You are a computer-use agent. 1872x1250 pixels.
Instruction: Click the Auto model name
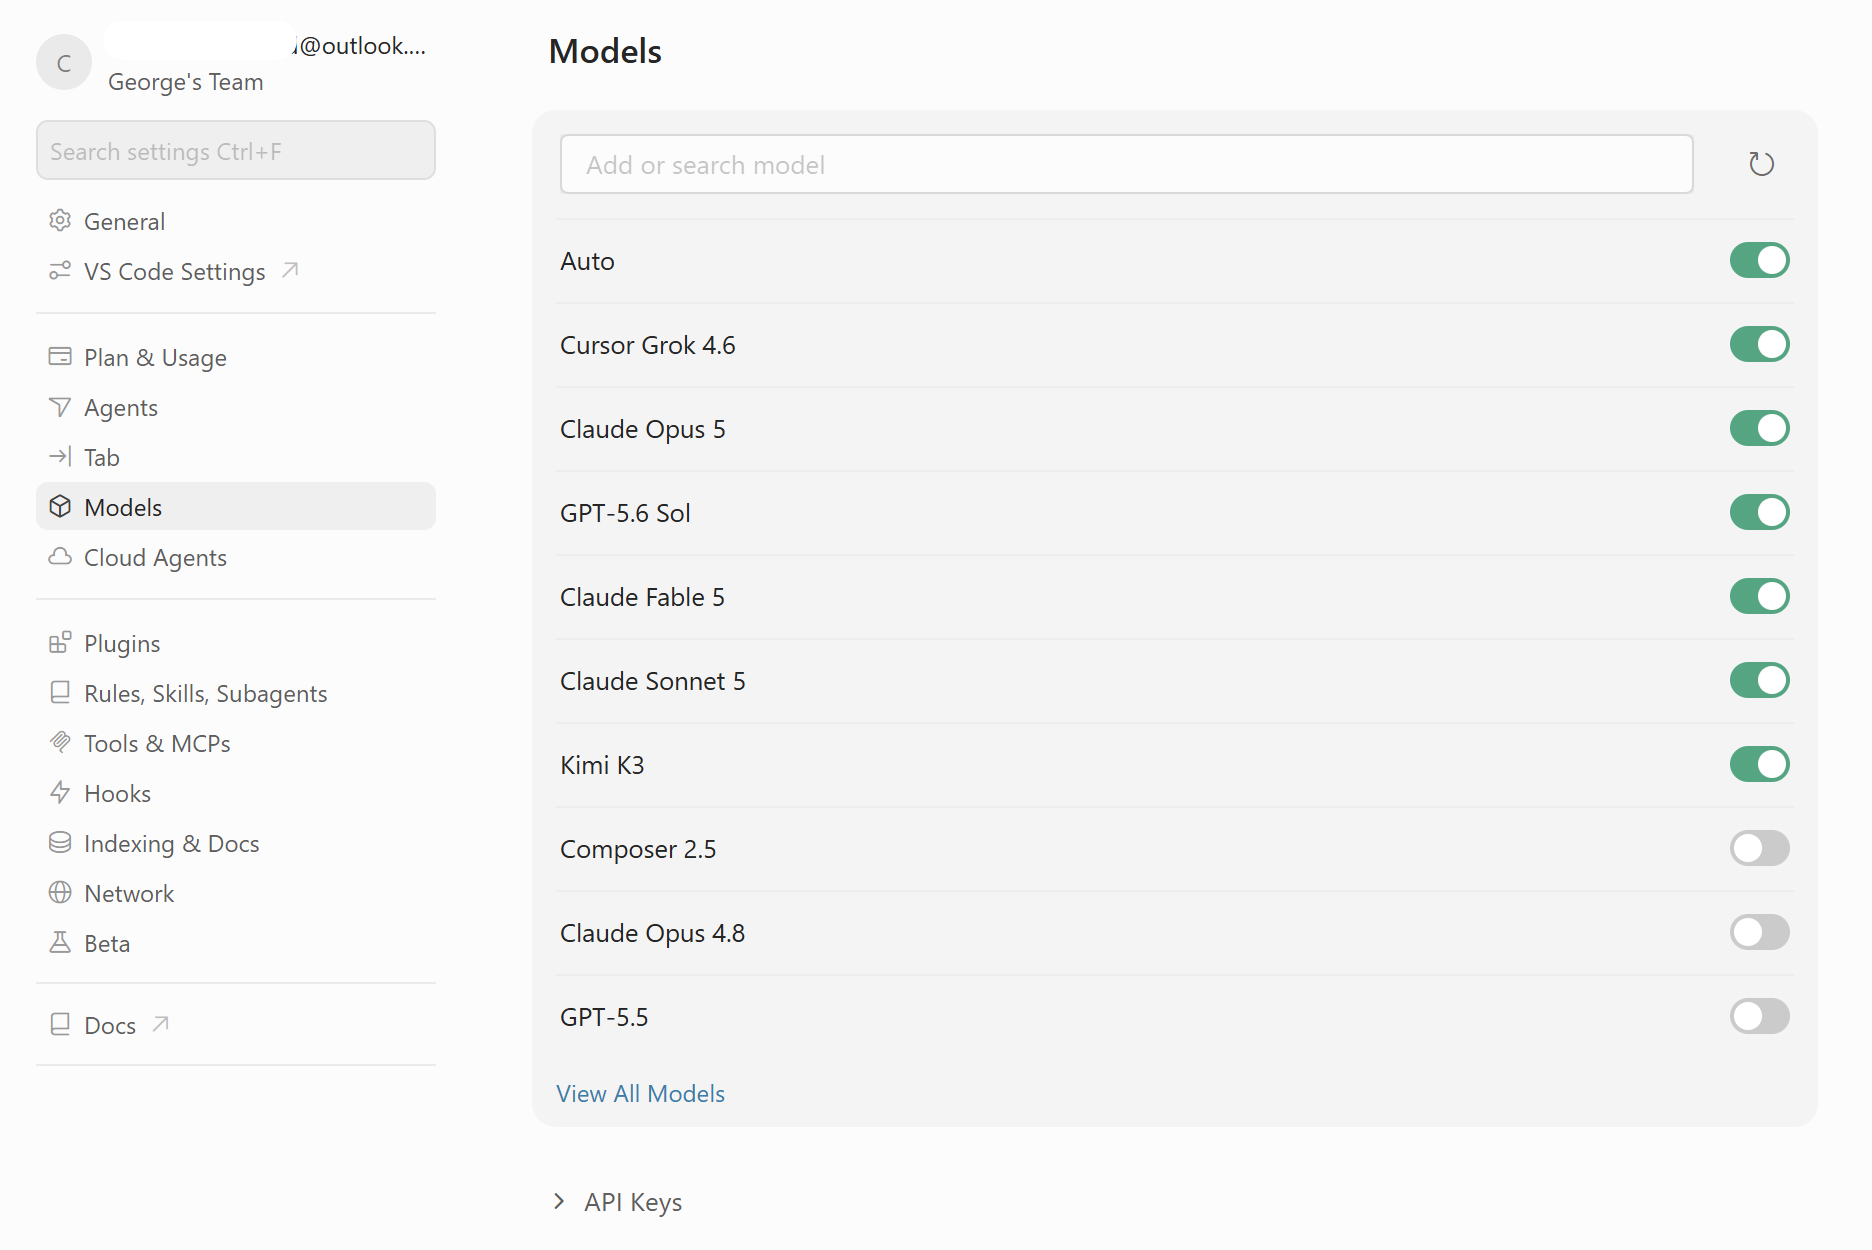pos(587,261)
